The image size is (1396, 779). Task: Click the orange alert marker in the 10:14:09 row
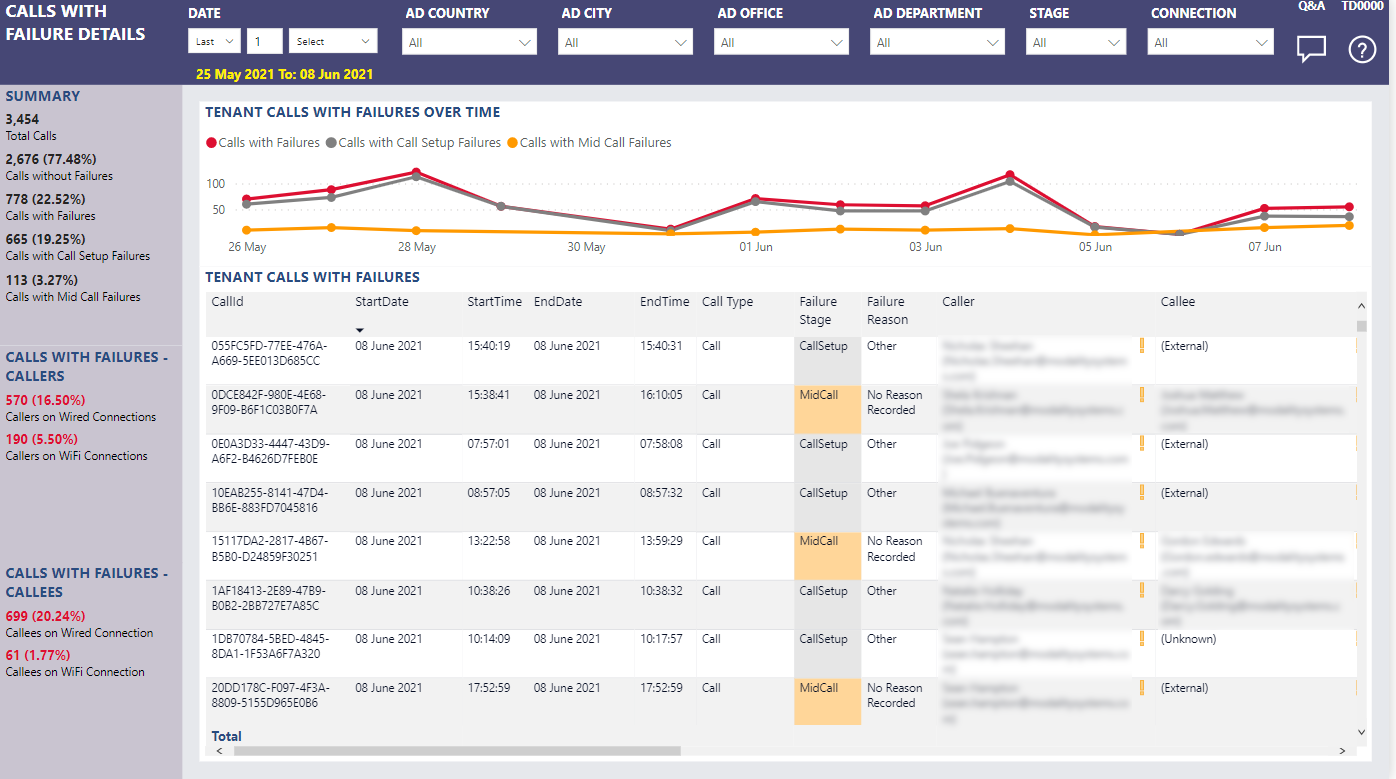coord(1141,639)
